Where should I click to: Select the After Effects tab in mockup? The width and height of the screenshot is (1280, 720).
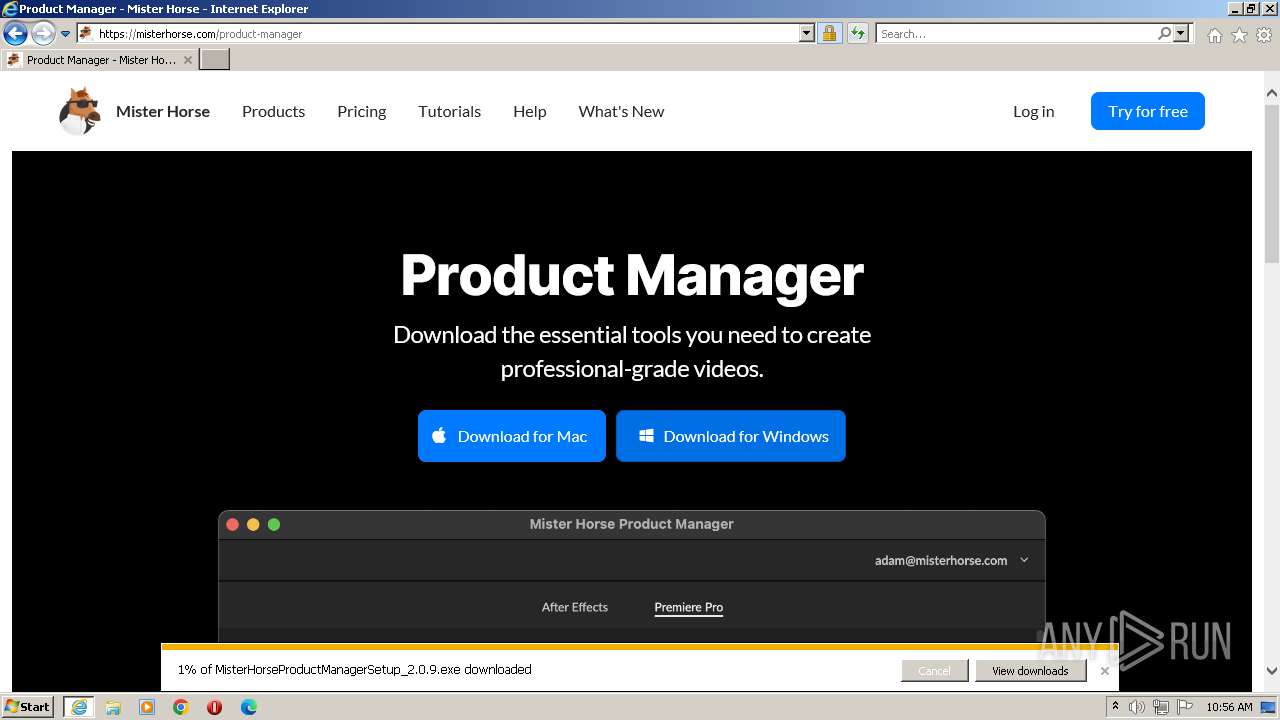pyautogui.click(x=575, y=607)
